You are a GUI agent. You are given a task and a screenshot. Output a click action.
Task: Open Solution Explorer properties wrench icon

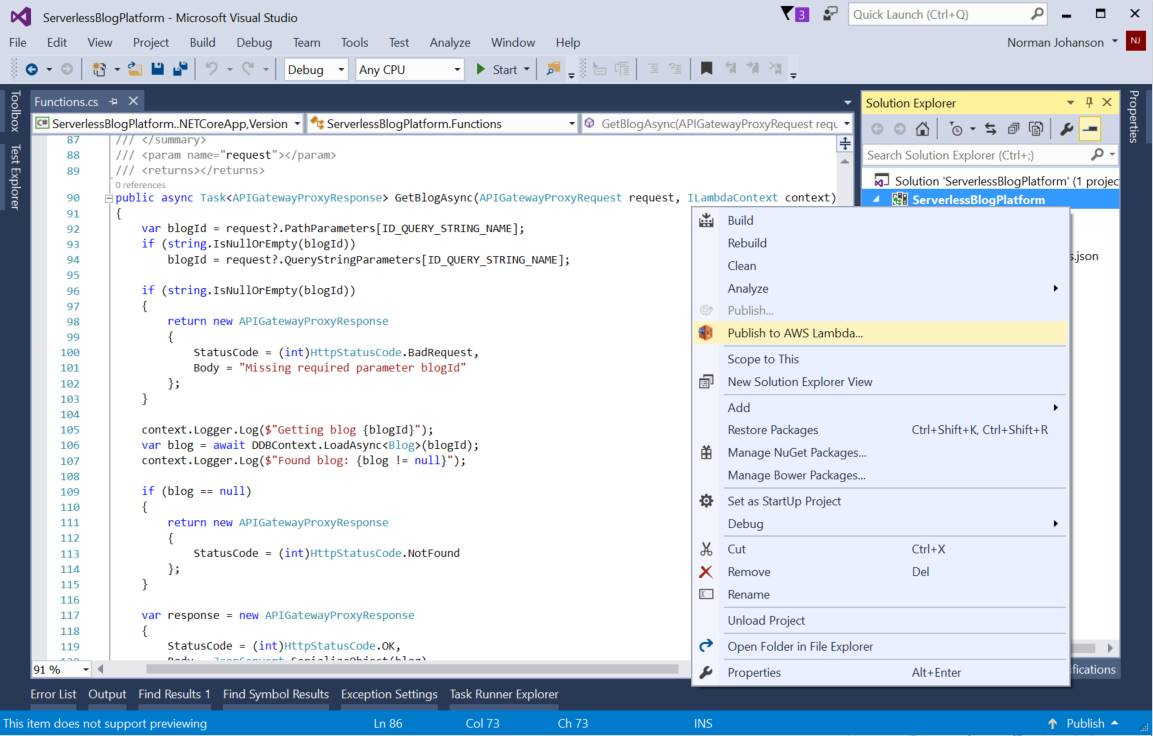[1067, 130]
